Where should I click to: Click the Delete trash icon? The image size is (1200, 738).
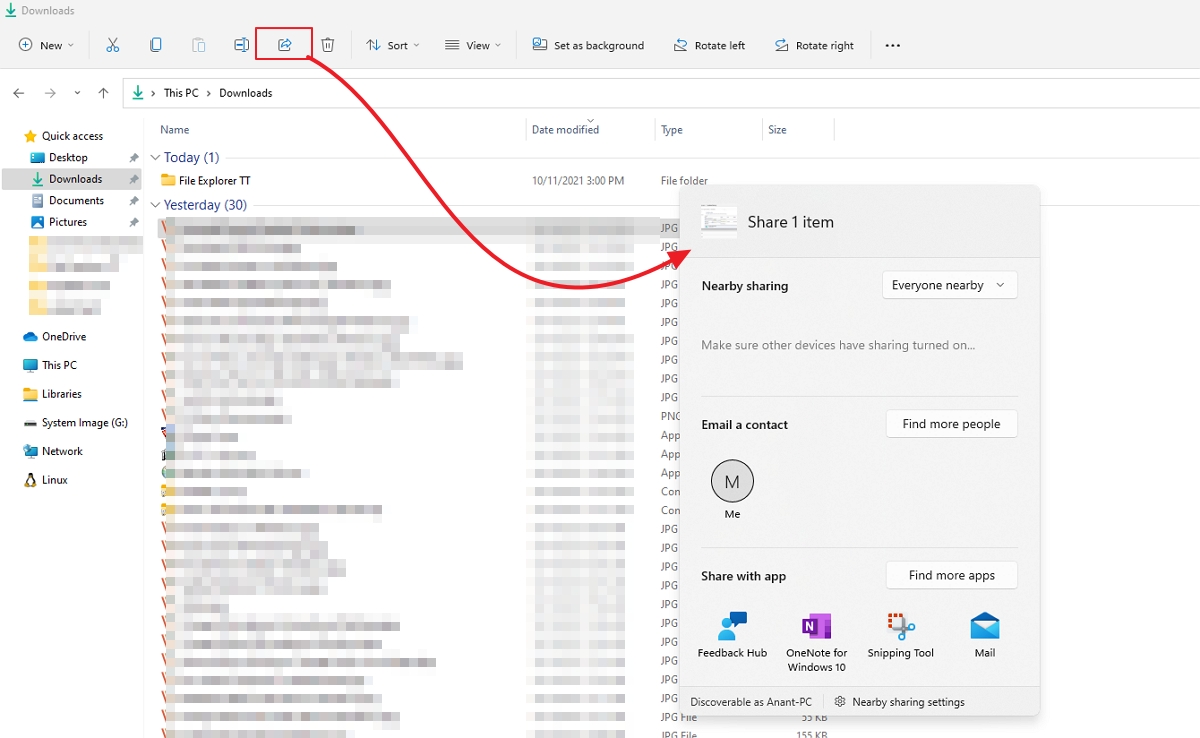pos(328,45)
